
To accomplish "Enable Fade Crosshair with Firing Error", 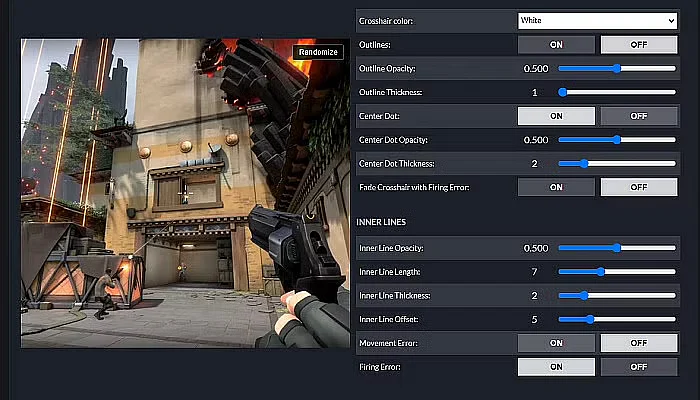I will (x=556, y=187).
